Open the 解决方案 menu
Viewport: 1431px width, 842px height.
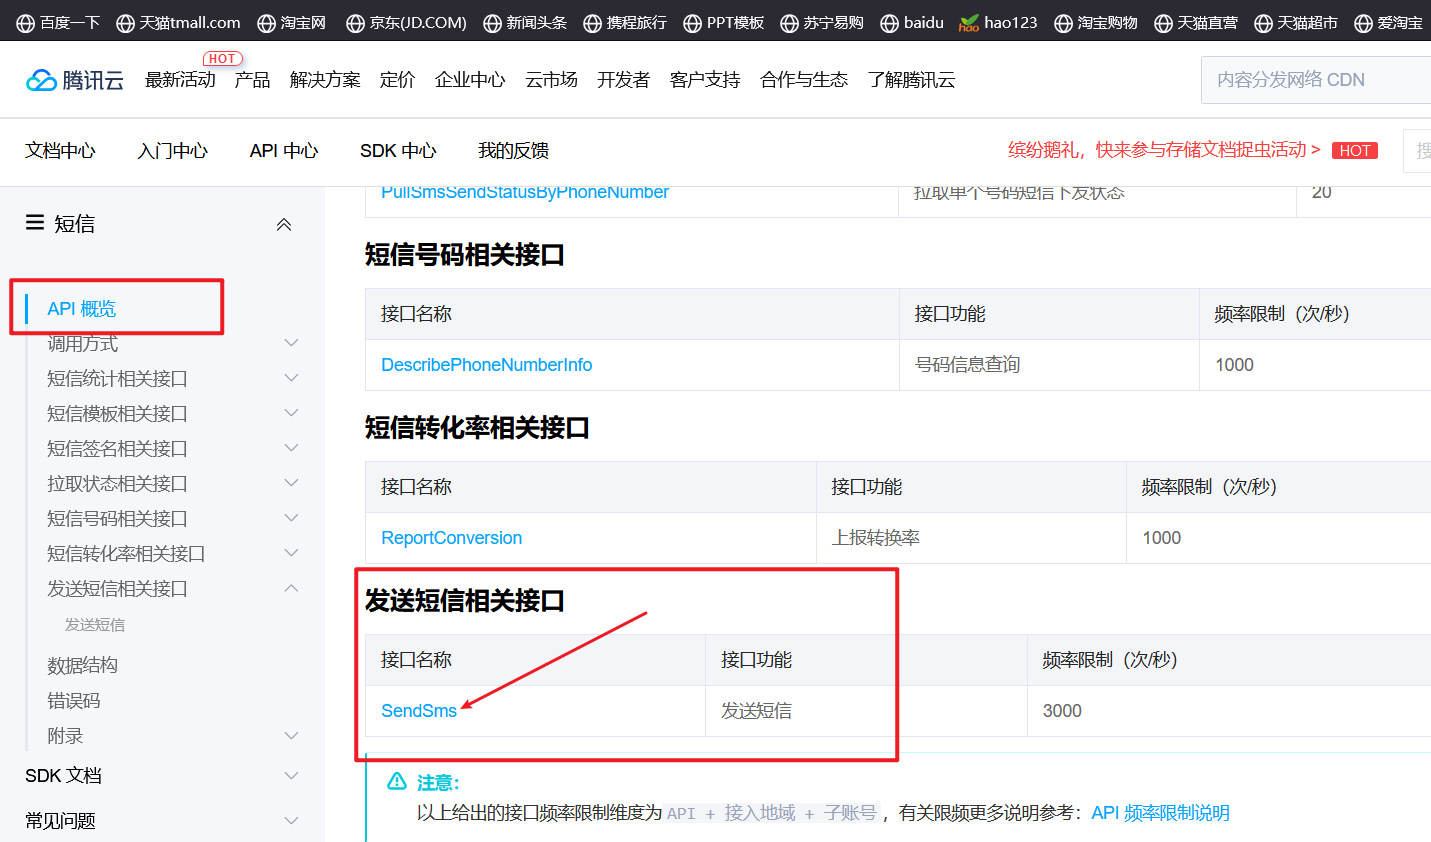(x=325, y=80)
